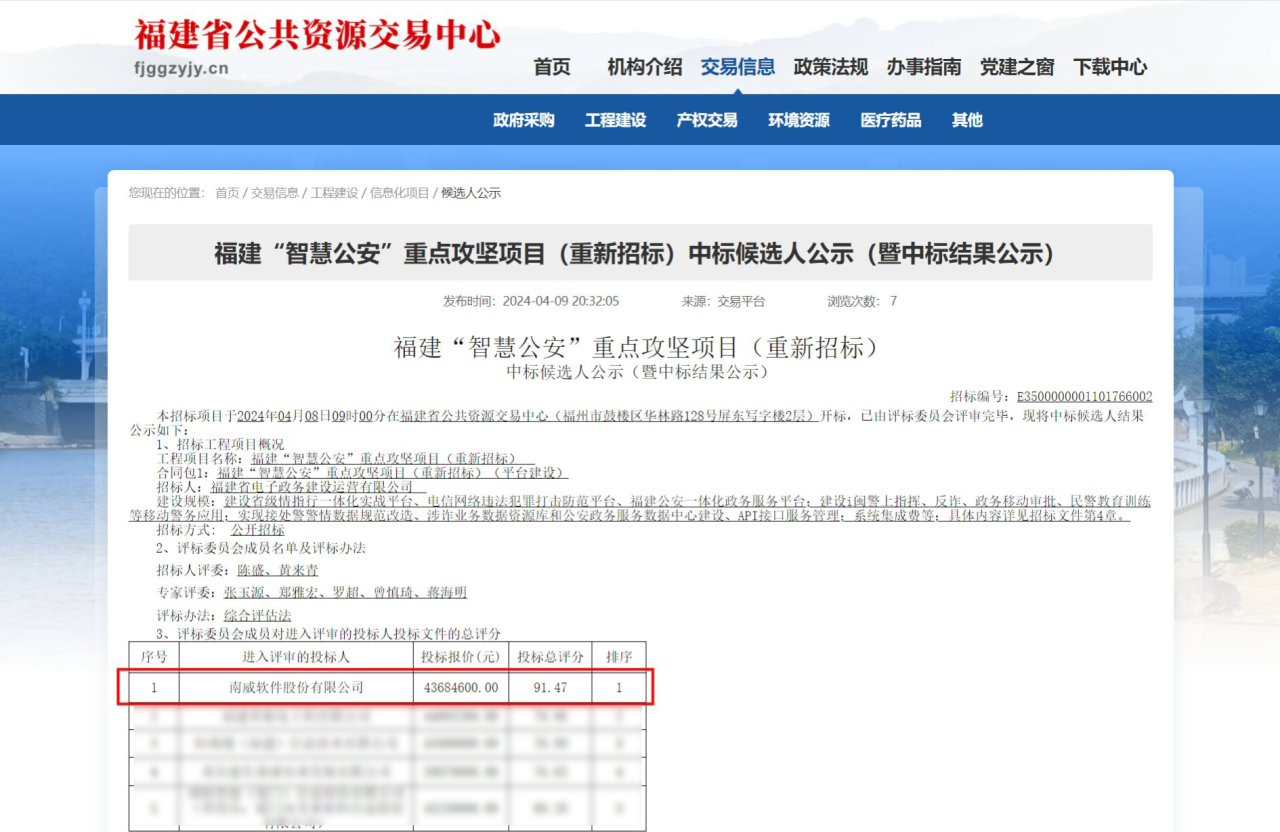Image resolution: width=1280 pixels, height=832 pixels.
Task: Choose the 环境资源 category tab
Action: click(x=799, y=120)
